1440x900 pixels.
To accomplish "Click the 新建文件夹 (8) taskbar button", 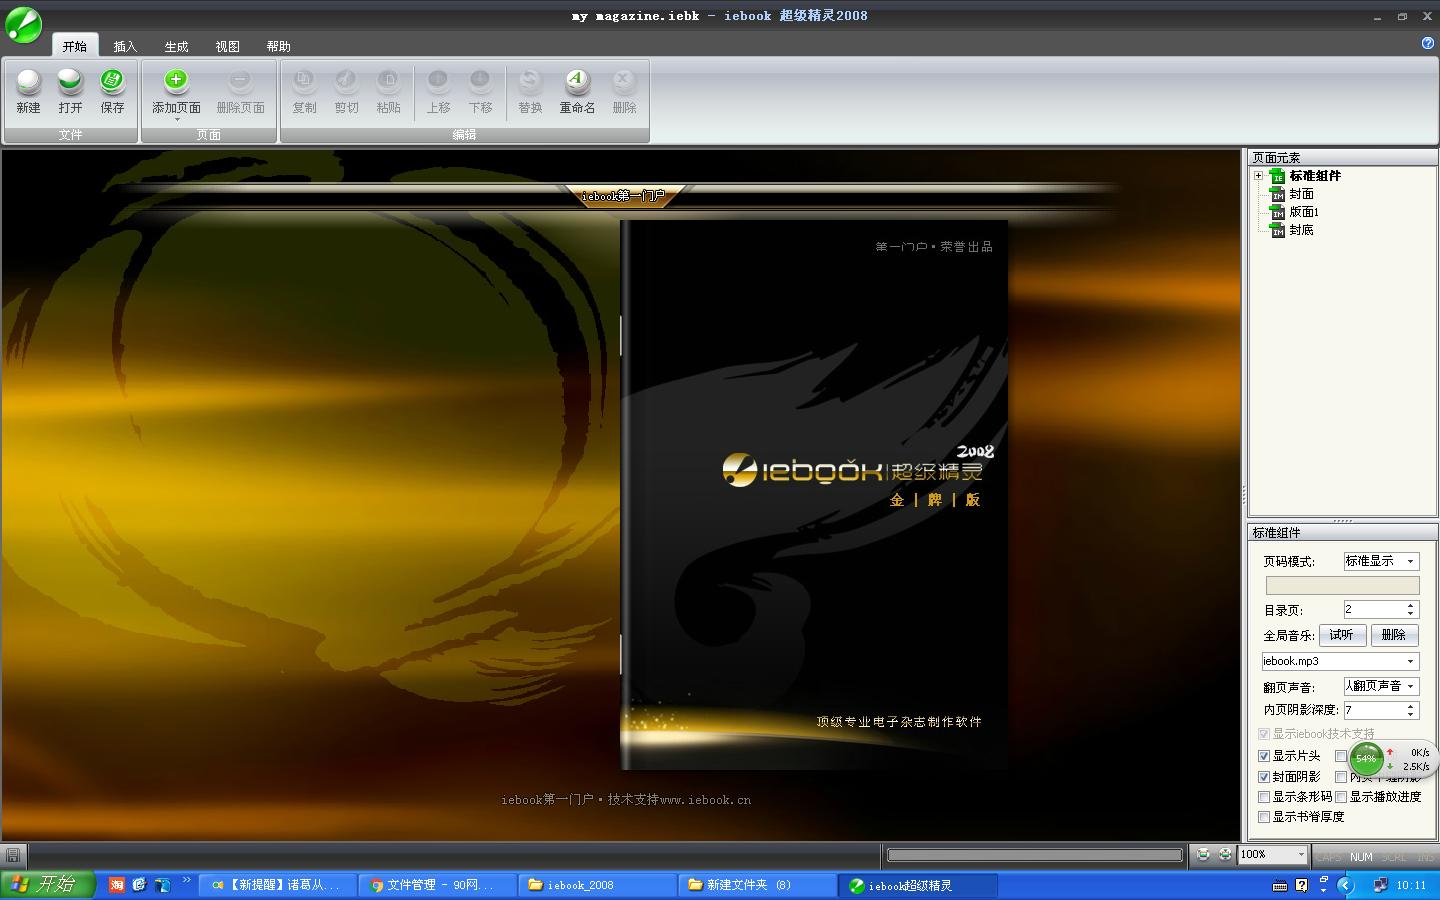I will [x=758, y=885].
